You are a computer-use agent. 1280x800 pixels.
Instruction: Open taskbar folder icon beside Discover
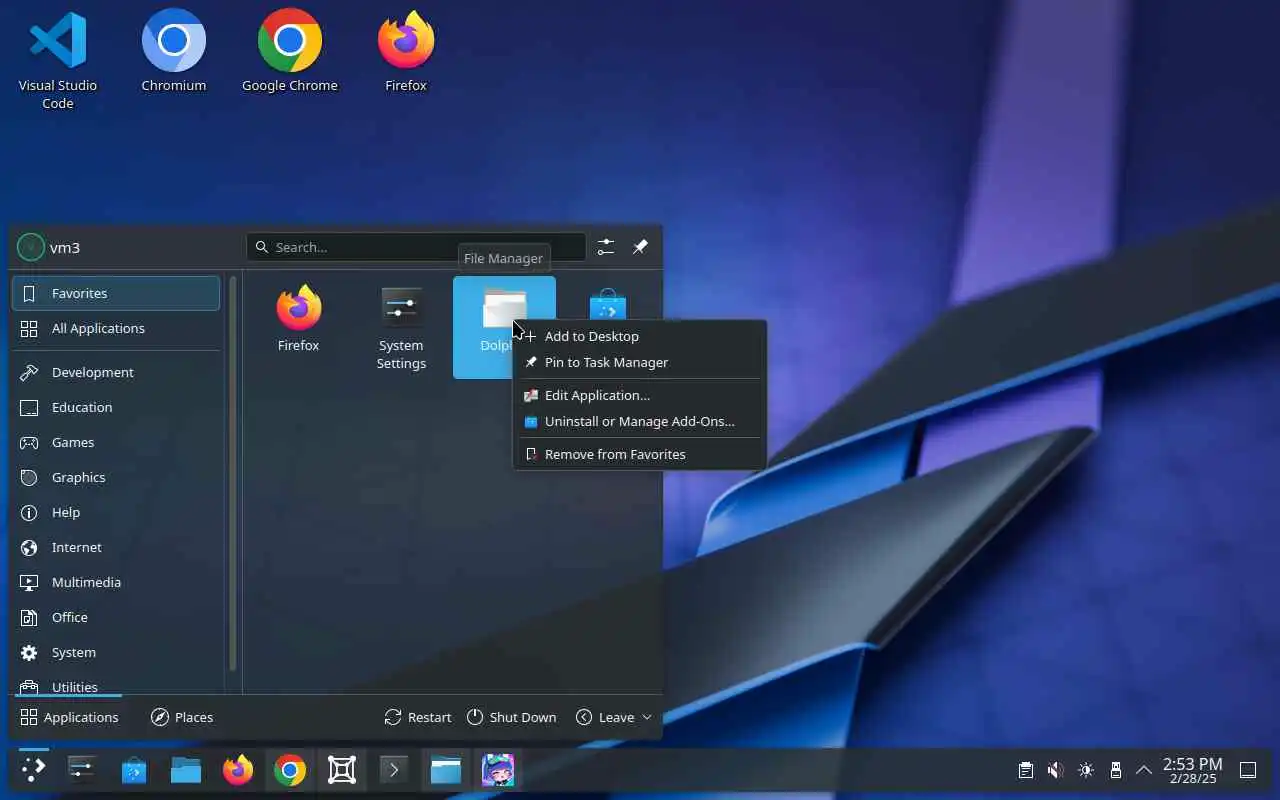point(186,770)
